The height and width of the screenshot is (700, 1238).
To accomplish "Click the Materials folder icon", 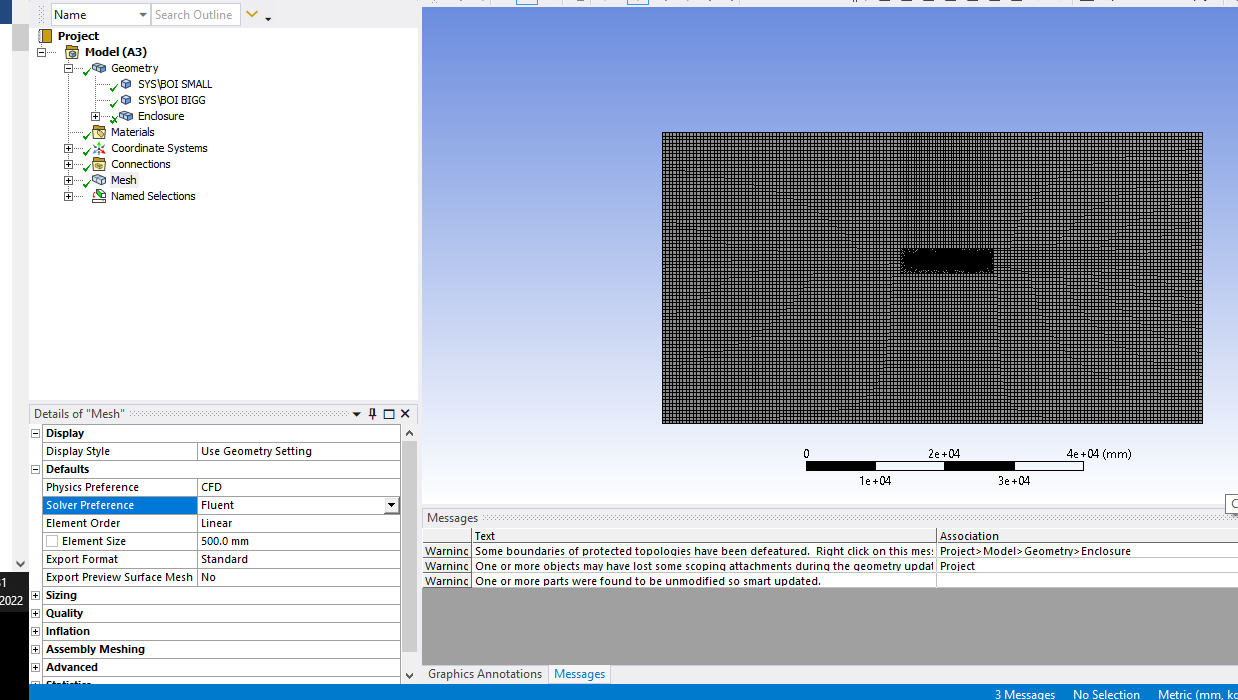I will [x=99, y=132].
